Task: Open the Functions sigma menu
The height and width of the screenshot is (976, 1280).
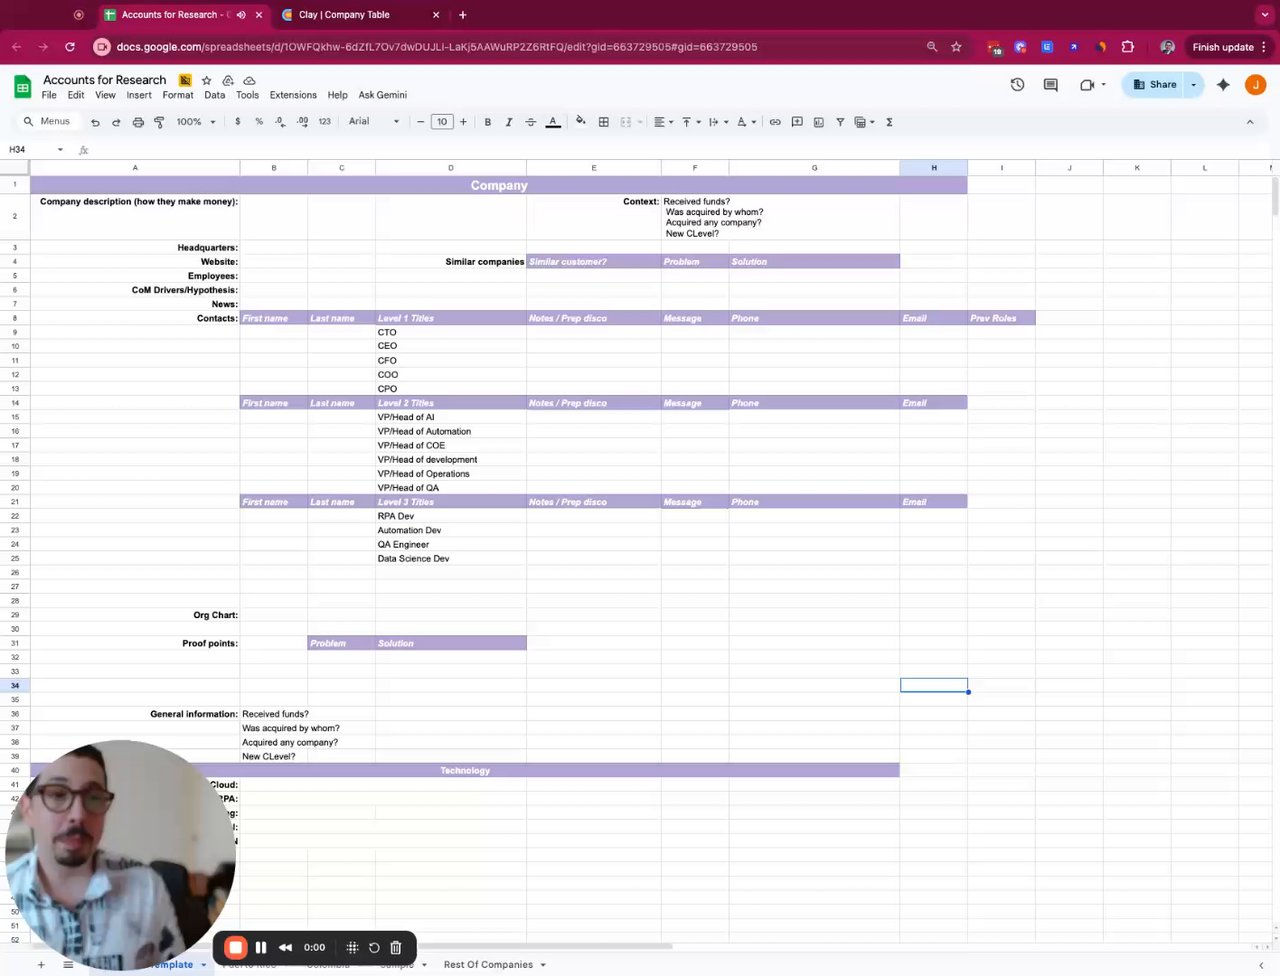Action: [889, 122]
